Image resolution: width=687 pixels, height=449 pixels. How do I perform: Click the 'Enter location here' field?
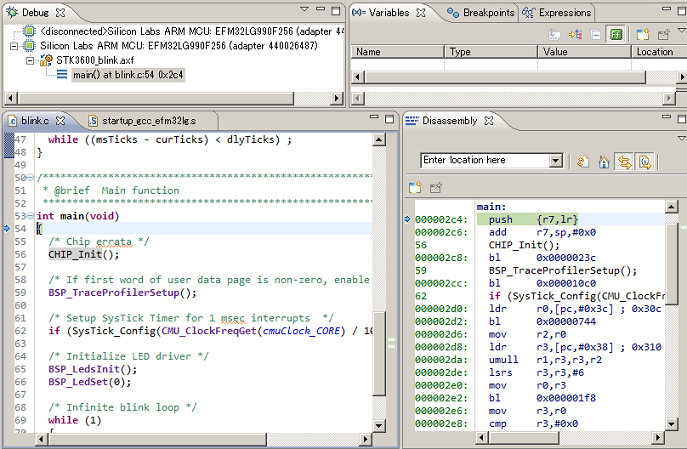485,160
